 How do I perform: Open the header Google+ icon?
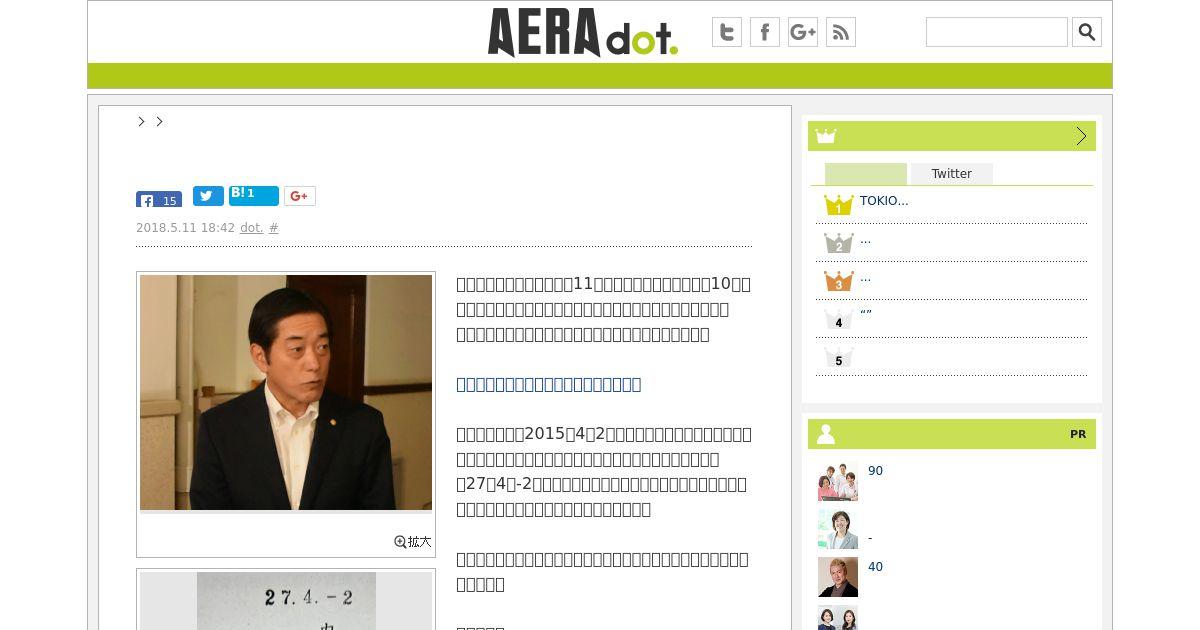coord(803,32)
